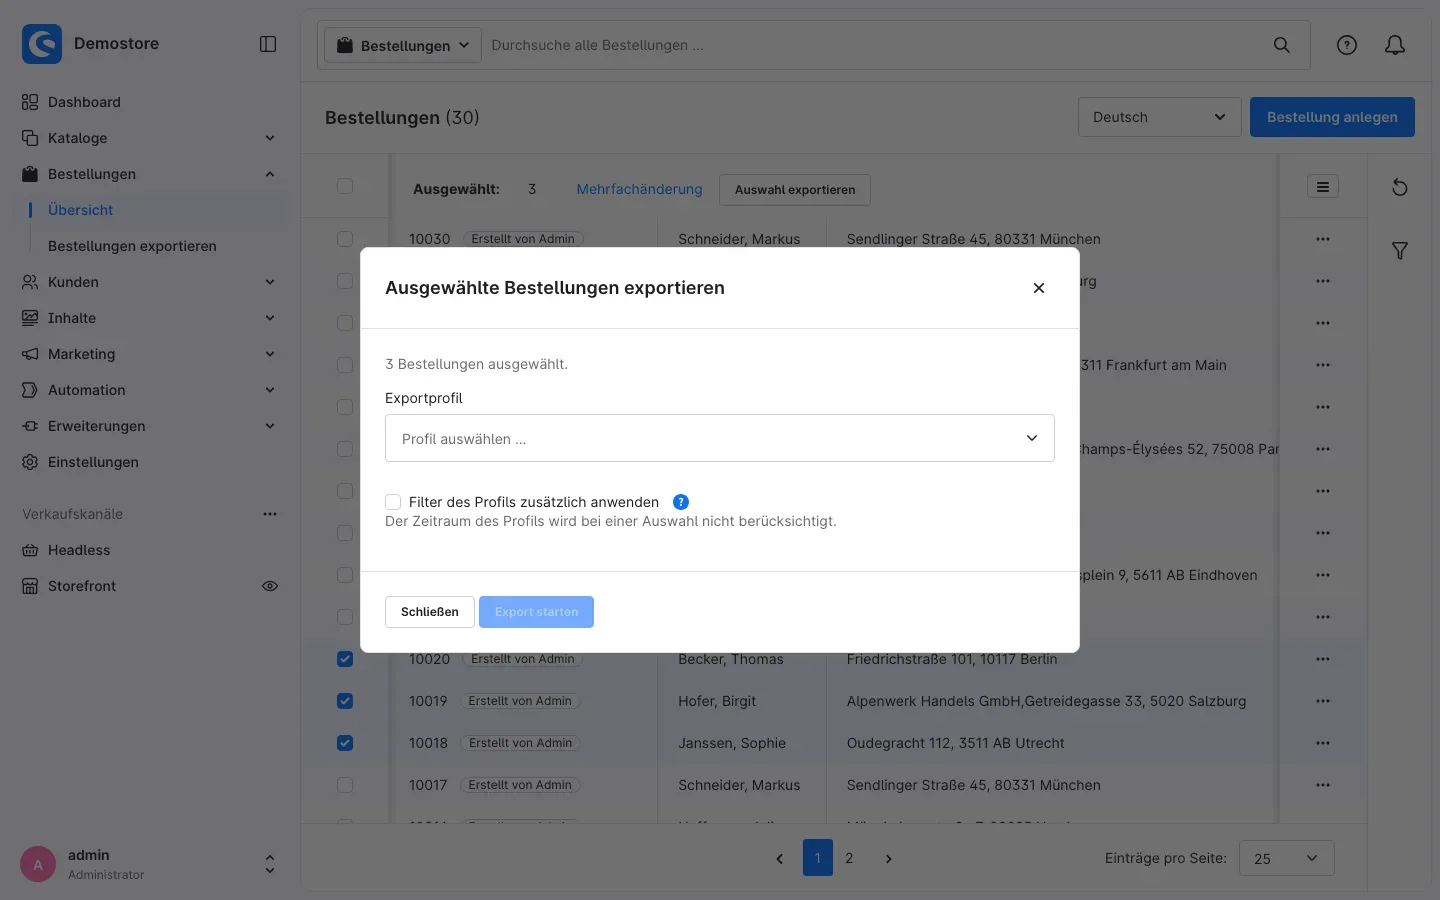Click the Demostore logo icon
Viewport: 1440px width, 900px height.
pyautogui.click(x=42, y=44)
